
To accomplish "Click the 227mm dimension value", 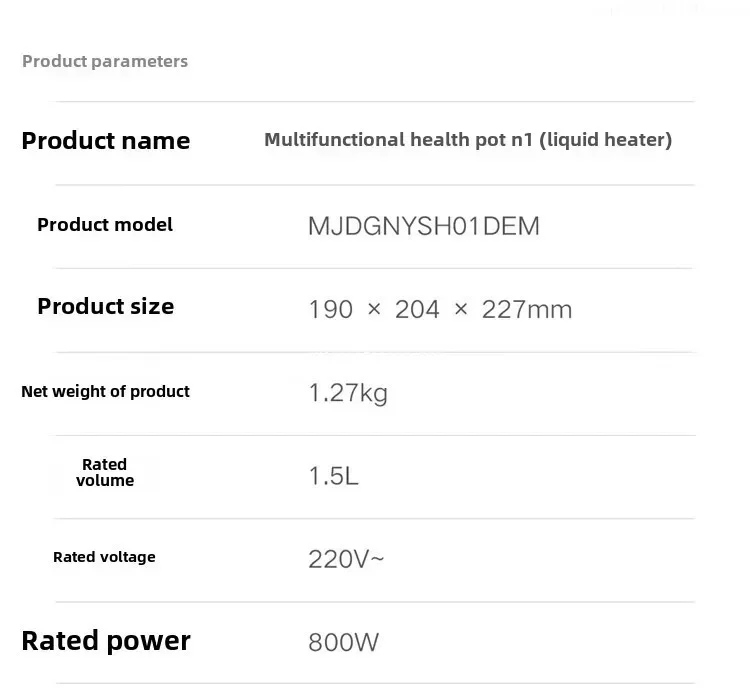I will click(x=526, y=309).
